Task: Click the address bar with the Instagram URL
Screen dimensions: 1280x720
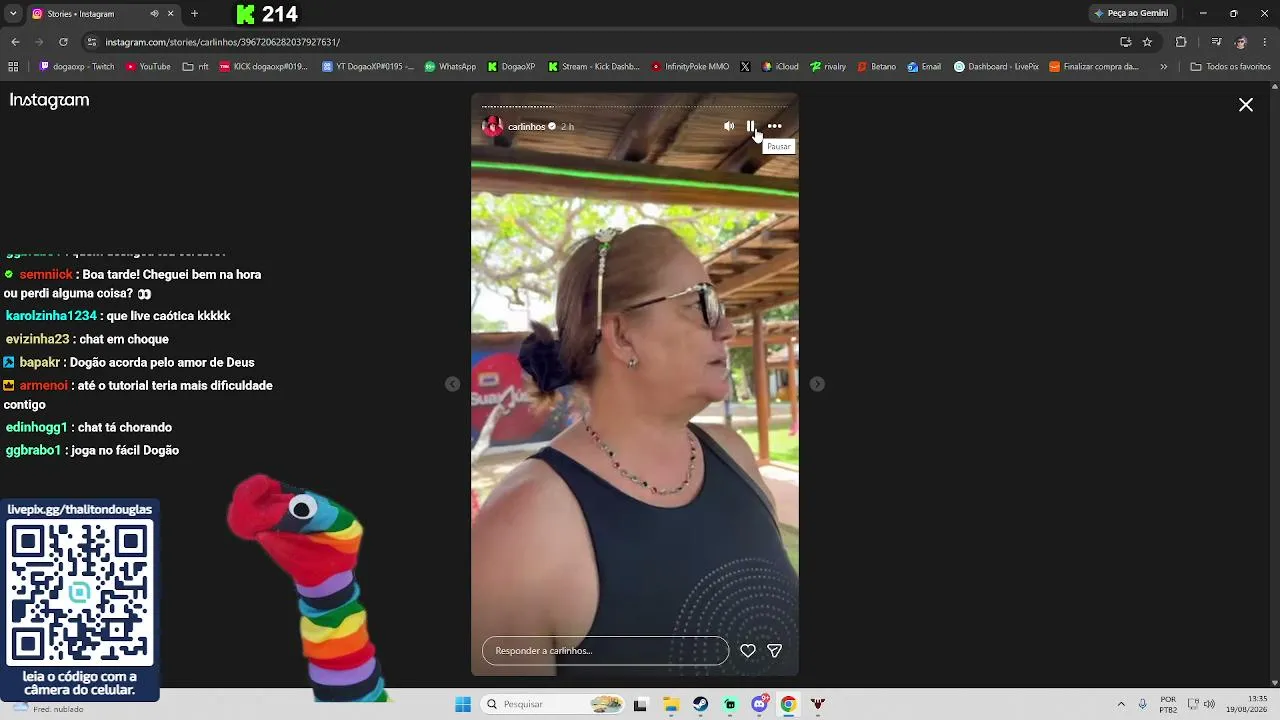Action: pyautogui.click(x=600, y=42)
